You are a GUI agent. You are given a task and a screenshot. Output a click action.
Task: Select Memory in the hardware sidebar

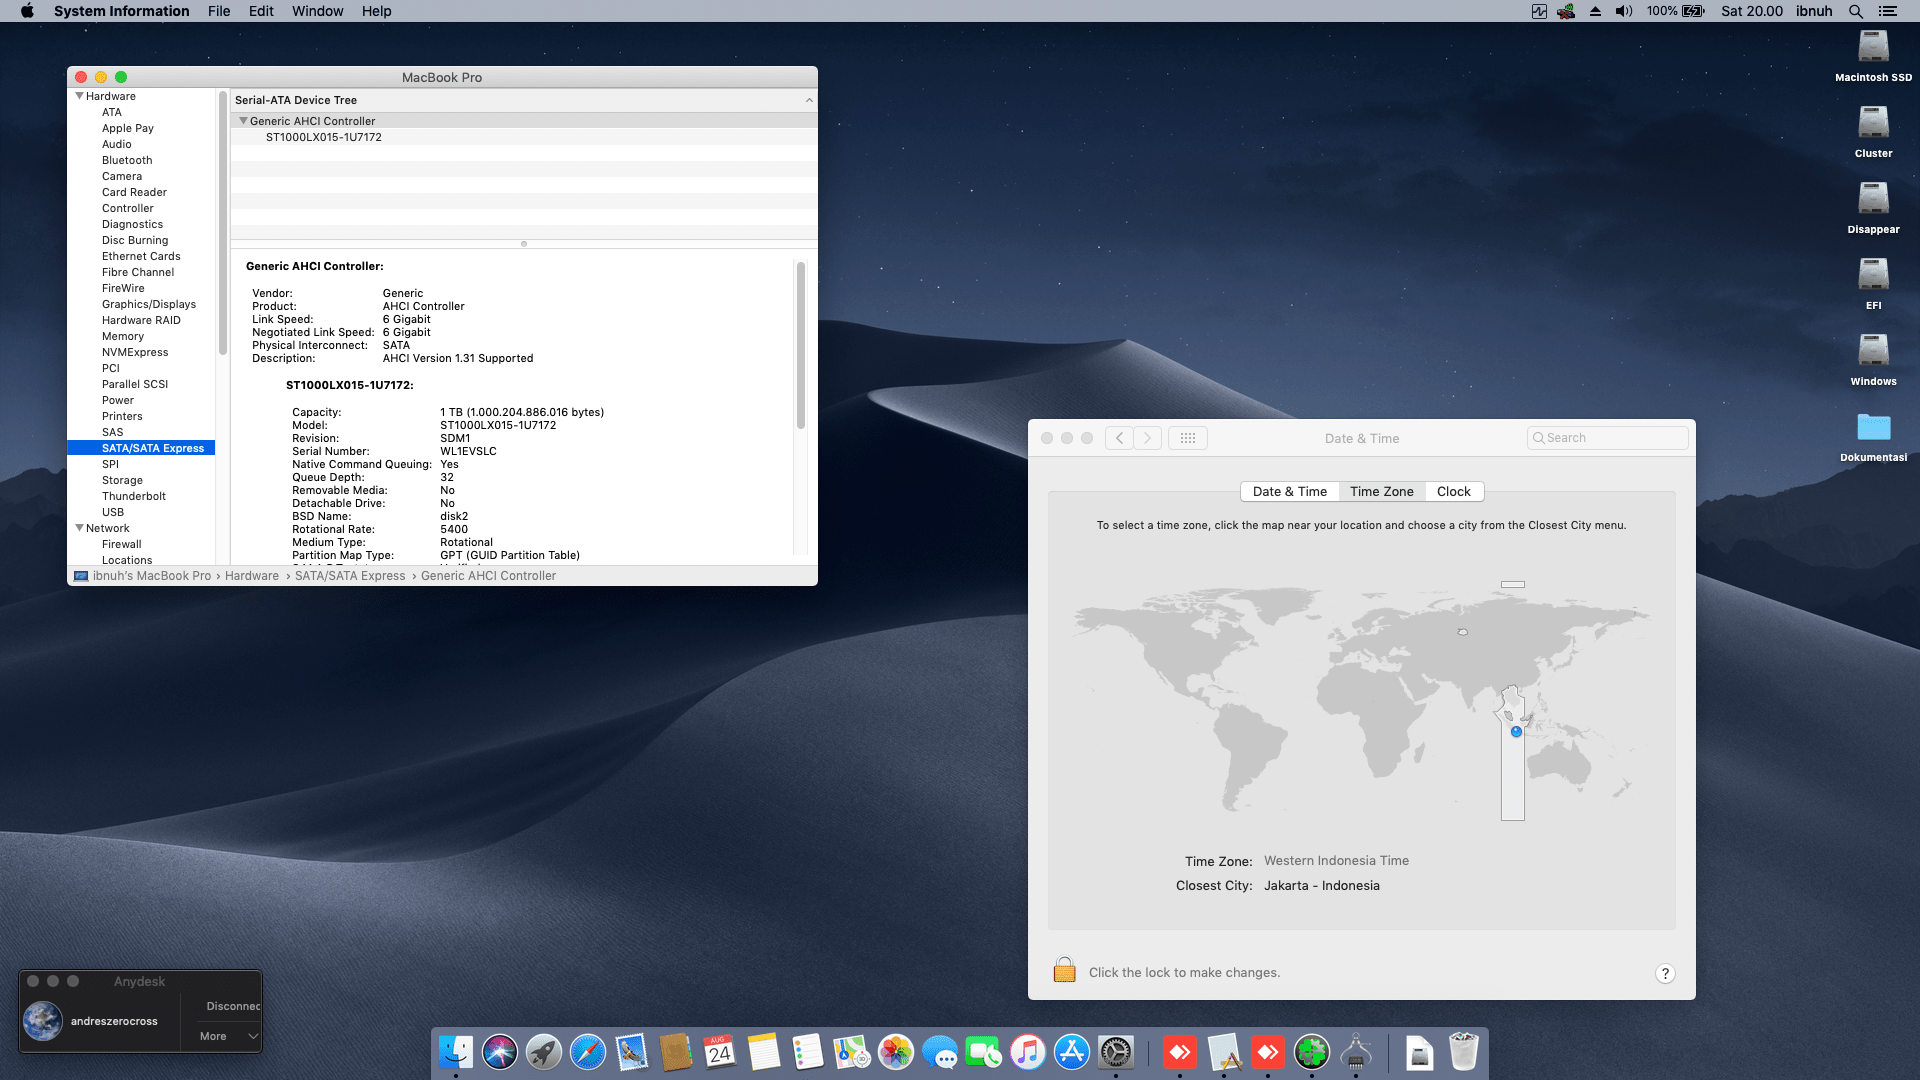[x=123, y=336]
